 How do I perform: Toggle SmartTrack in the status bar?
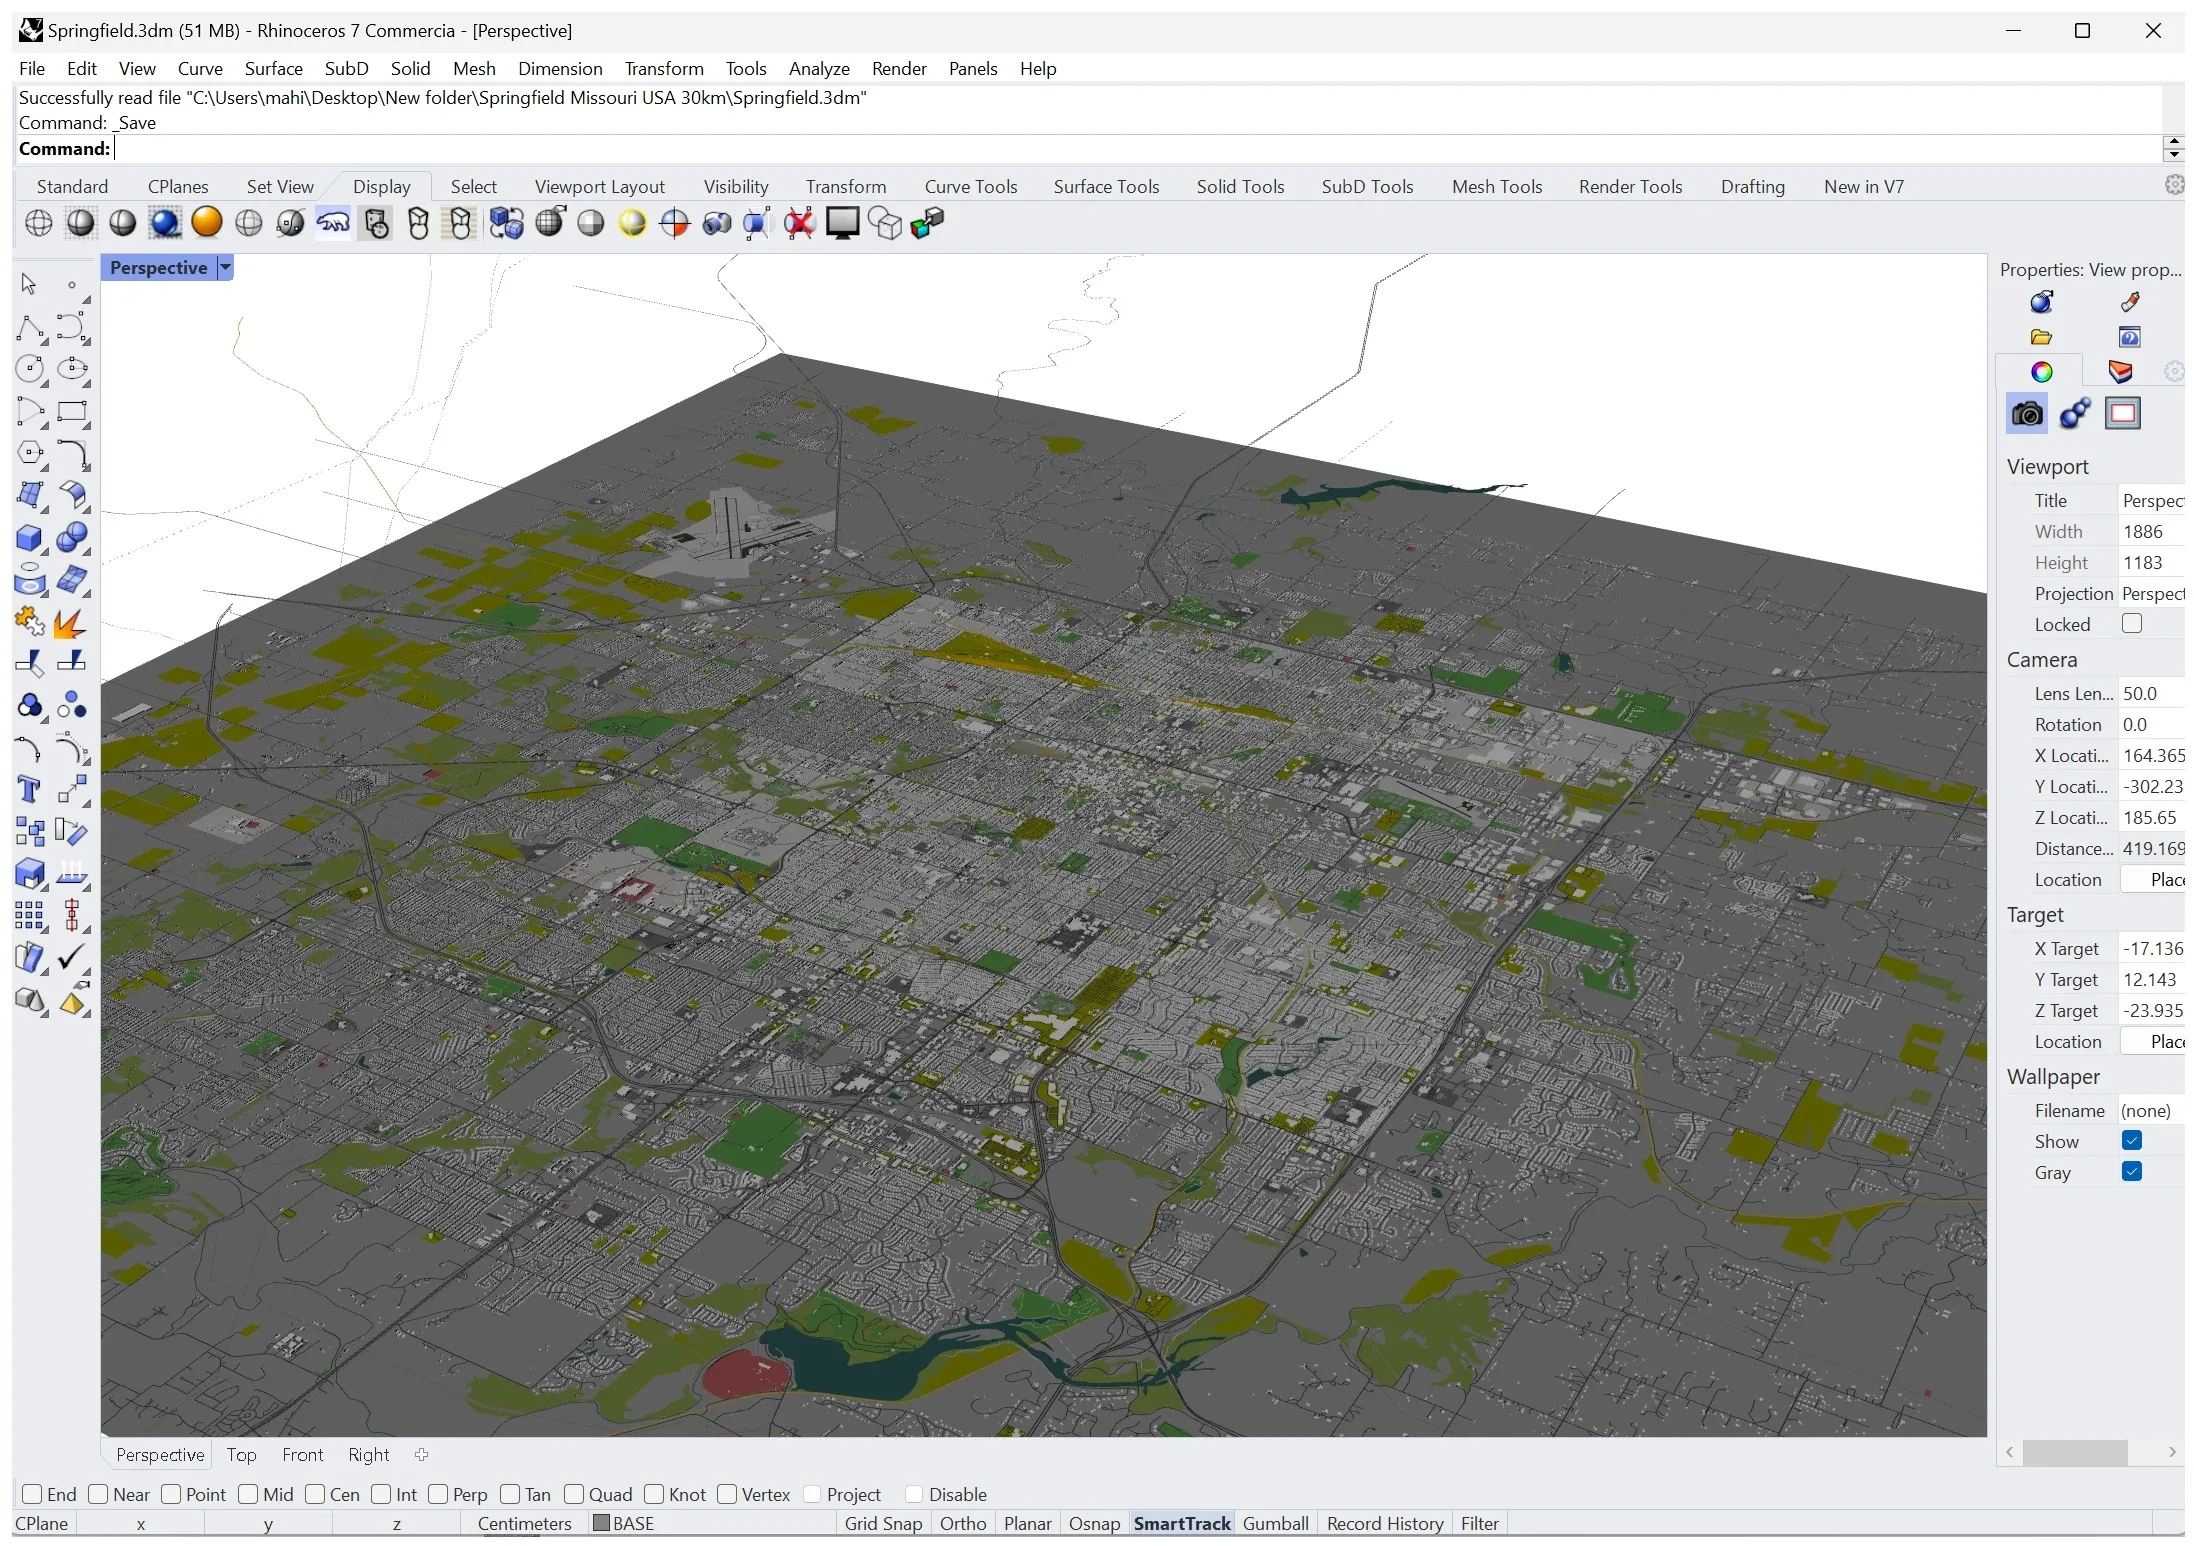coord(1181,1523)
